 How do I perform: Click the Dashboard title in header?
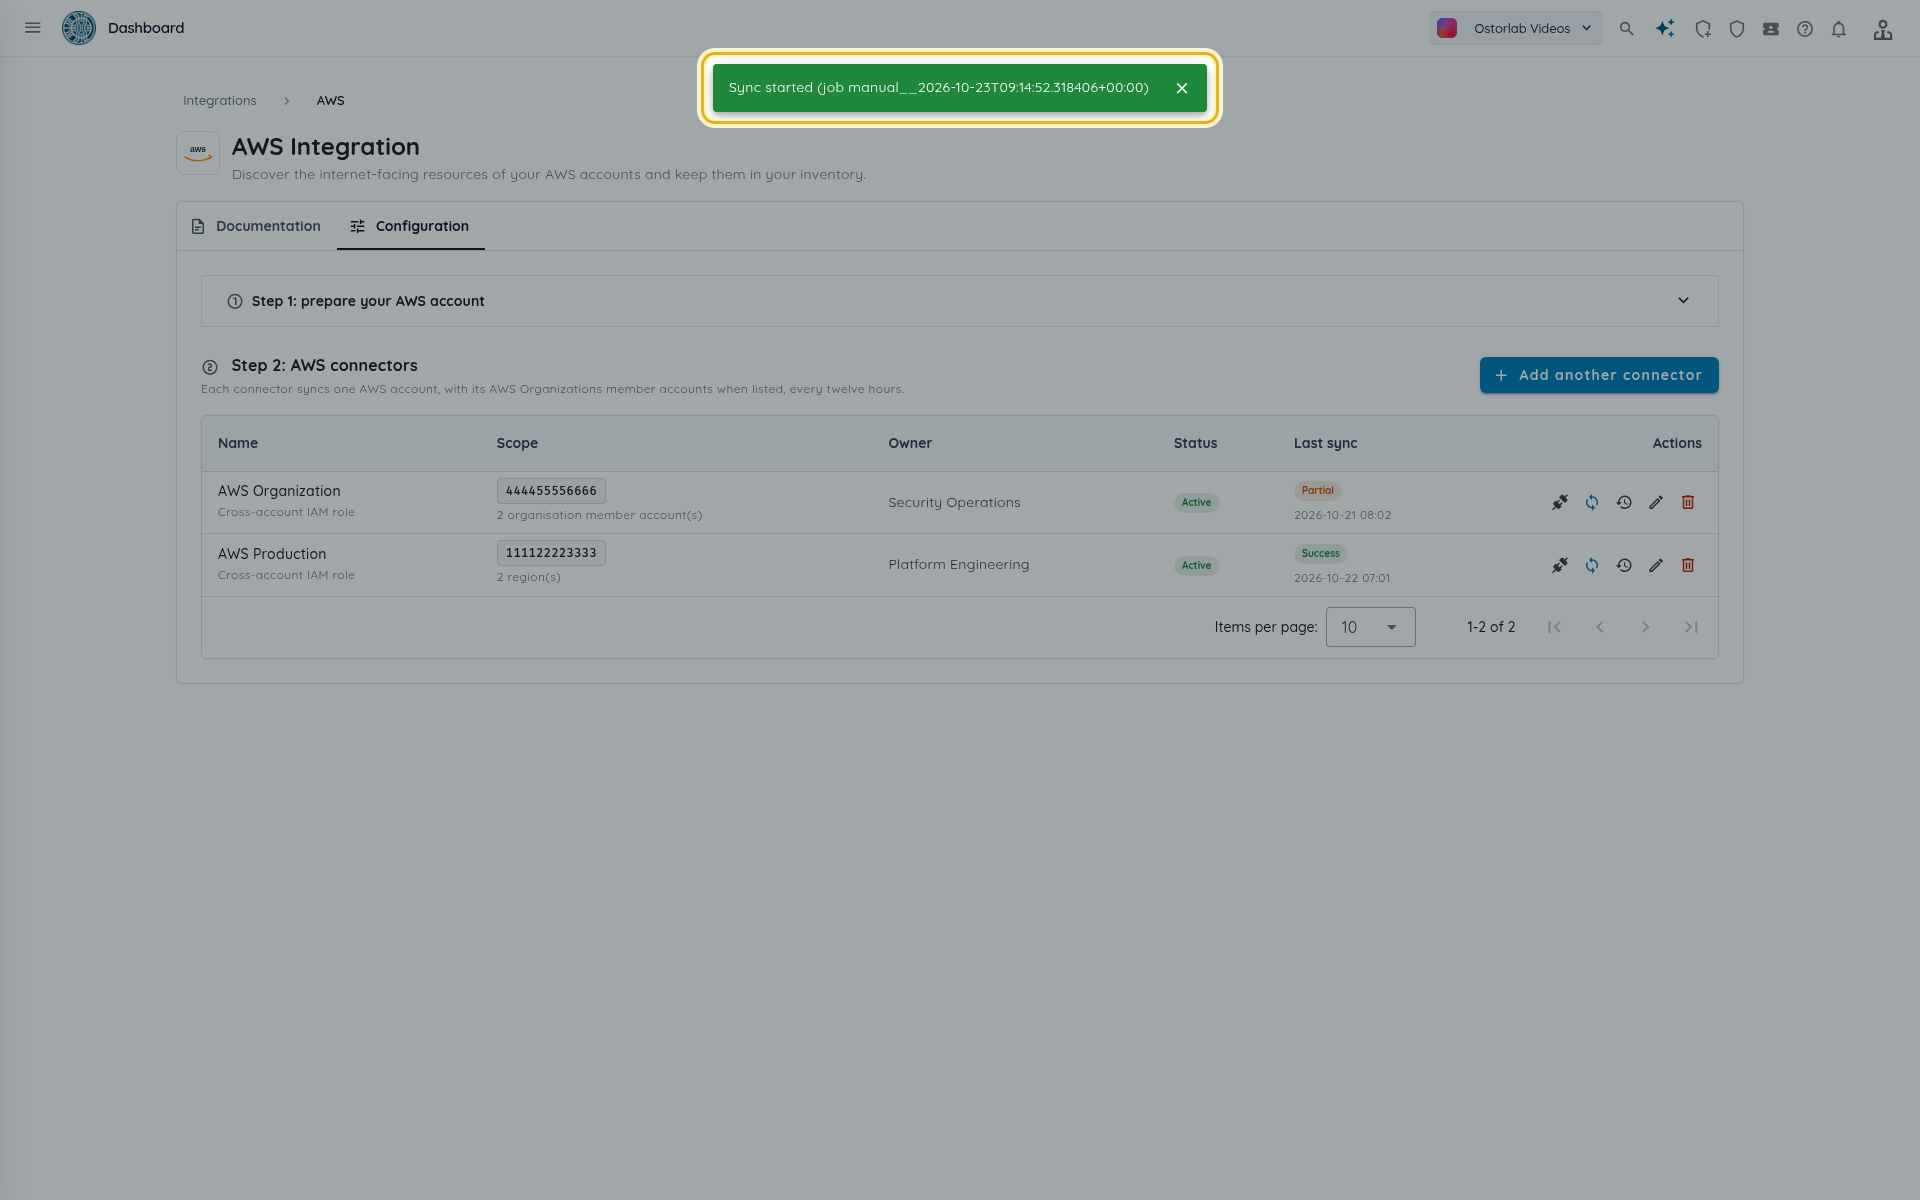pyautogui.click(x=146, y=28)
